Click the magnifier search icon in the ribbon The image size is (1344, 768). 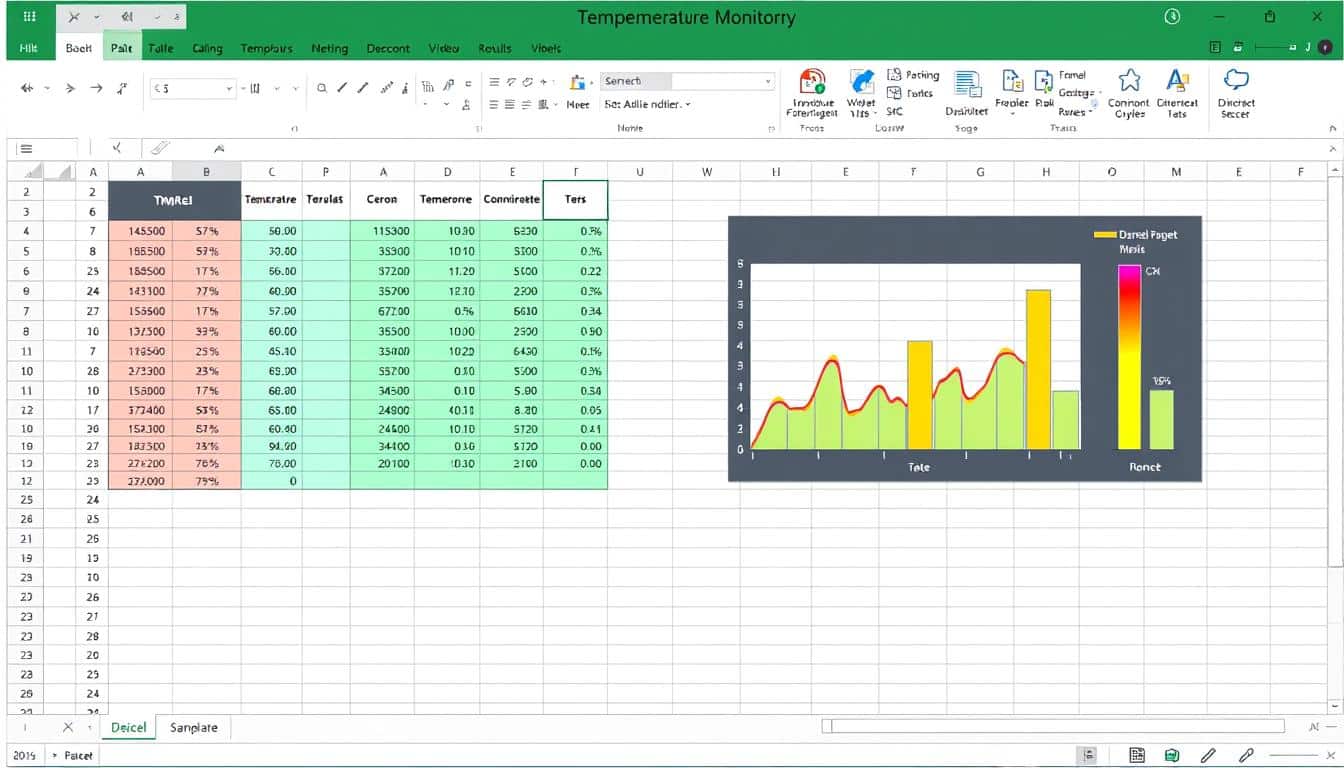coord(322,88)
